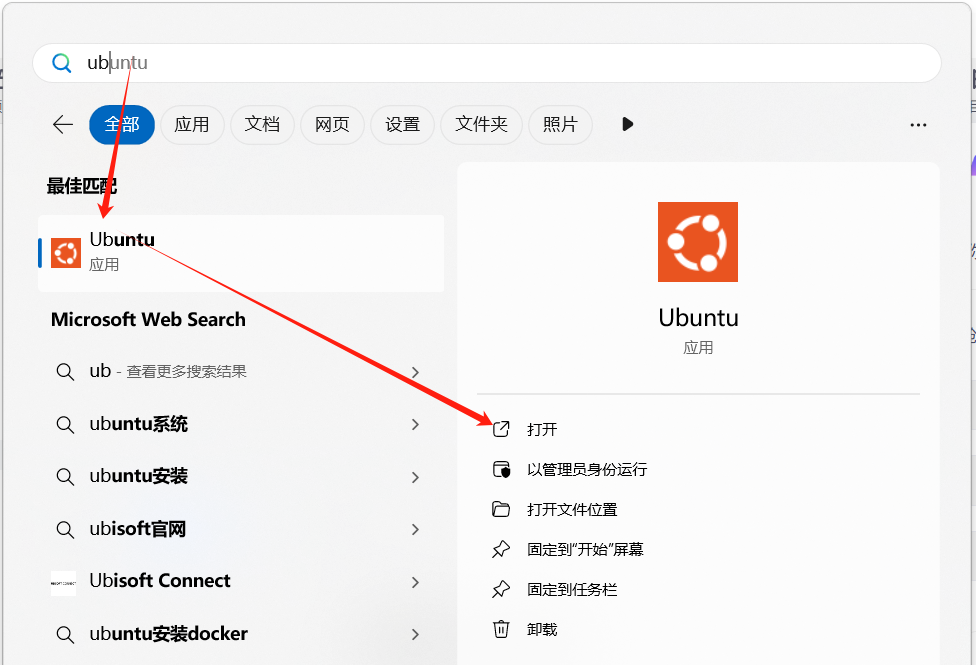Open the three-dot options menu

tap(918, 125)
